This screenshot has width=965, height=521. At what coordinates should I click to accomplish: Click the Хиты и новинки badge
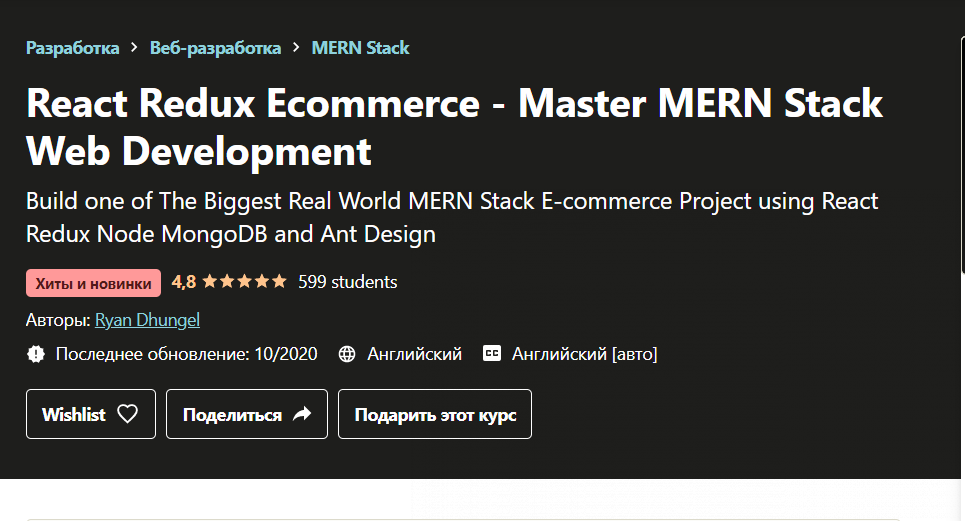pyautogui.click(x=93, y=283)
